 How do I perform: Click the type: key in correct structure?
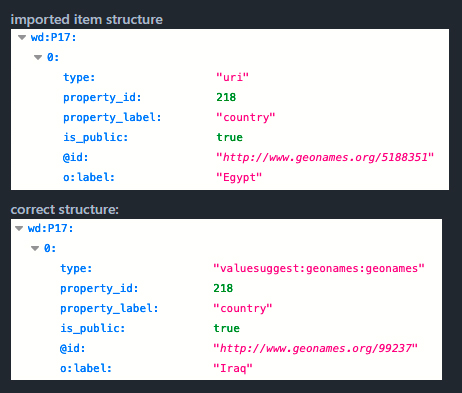76,268
